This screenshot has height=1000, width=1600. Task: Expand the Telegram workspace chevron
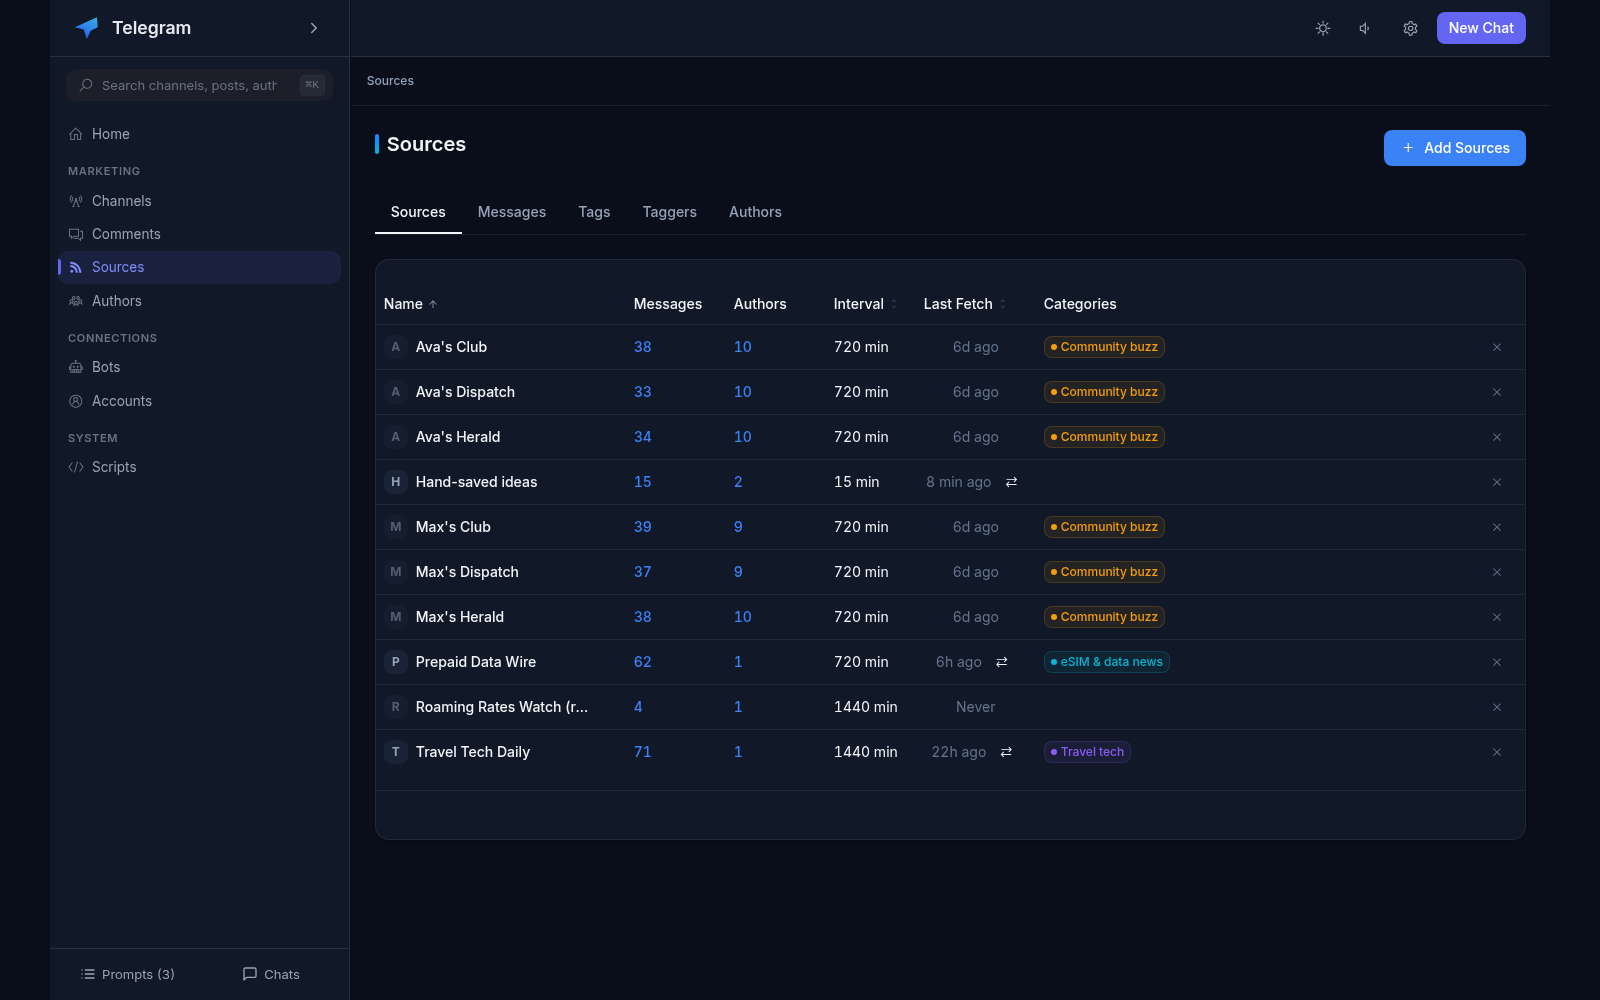coord(314,28)
